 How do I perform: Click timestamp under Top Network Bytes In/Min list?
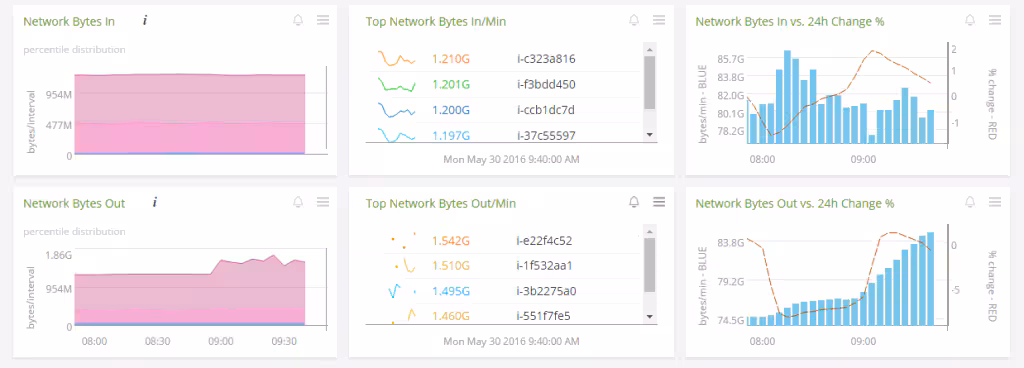(511, 159)
